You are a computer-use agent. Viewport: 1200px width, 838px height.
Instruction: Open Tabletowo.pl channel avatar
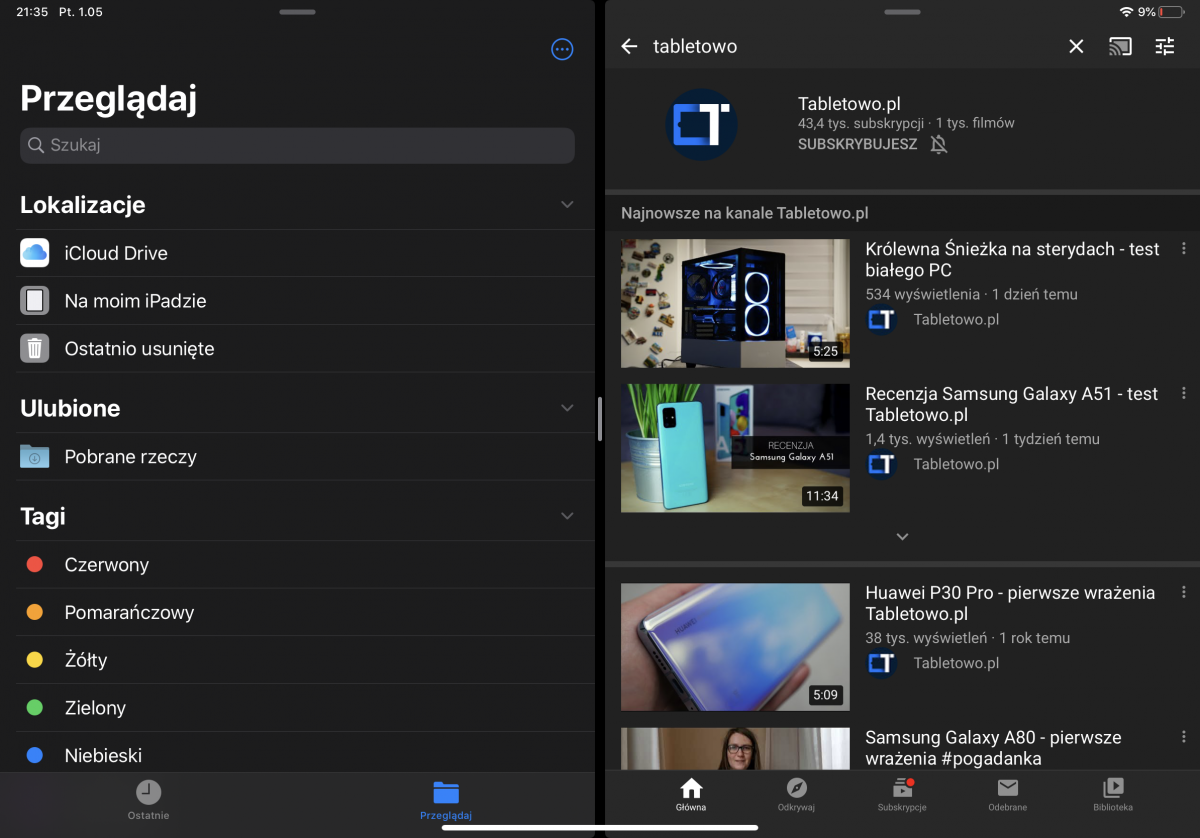(x=702, y=125)
